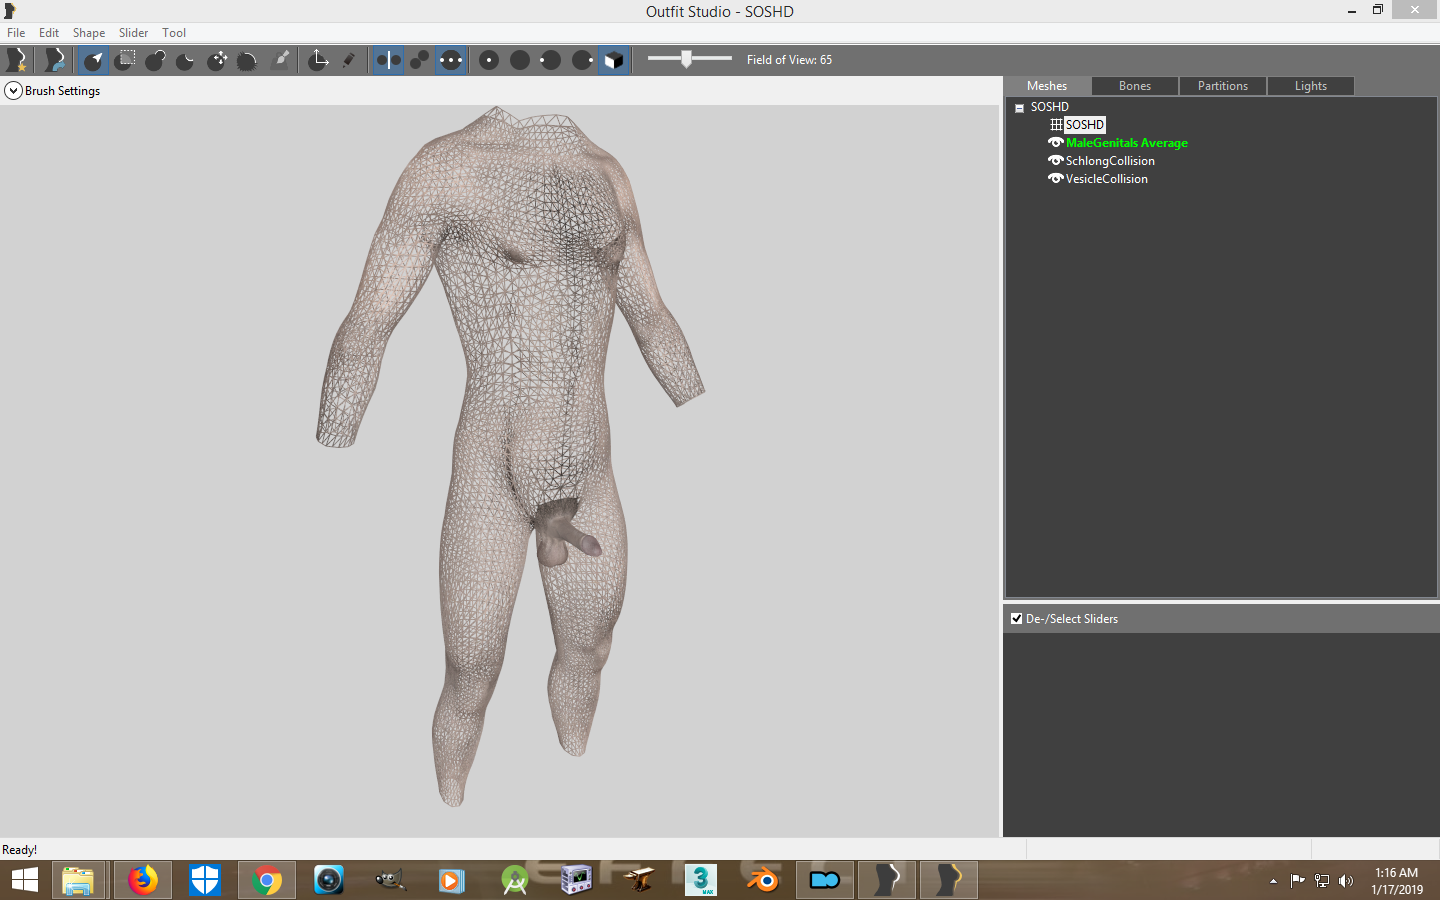Viewport: 1440px width, 900px height.
Task: Open GIMP from the taskbar
Action: click(390, 880)
